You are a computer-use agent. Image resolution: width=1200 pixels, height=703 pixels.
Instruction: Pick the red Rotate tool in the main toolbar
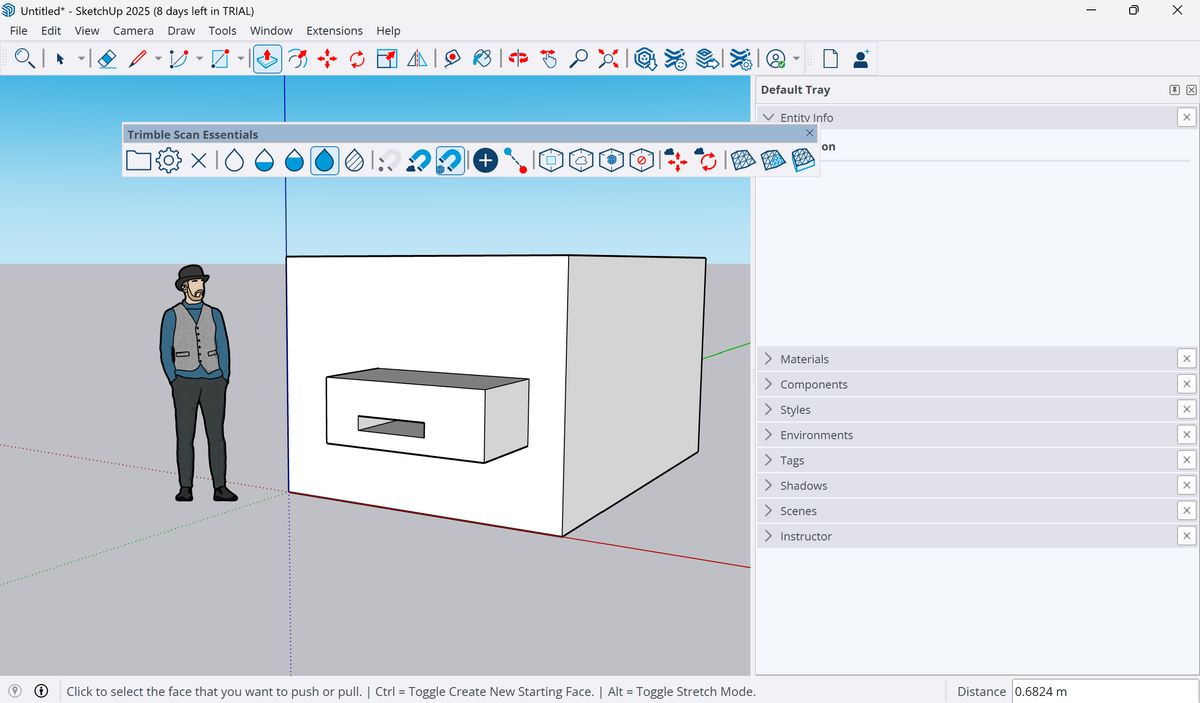point(357,59)
